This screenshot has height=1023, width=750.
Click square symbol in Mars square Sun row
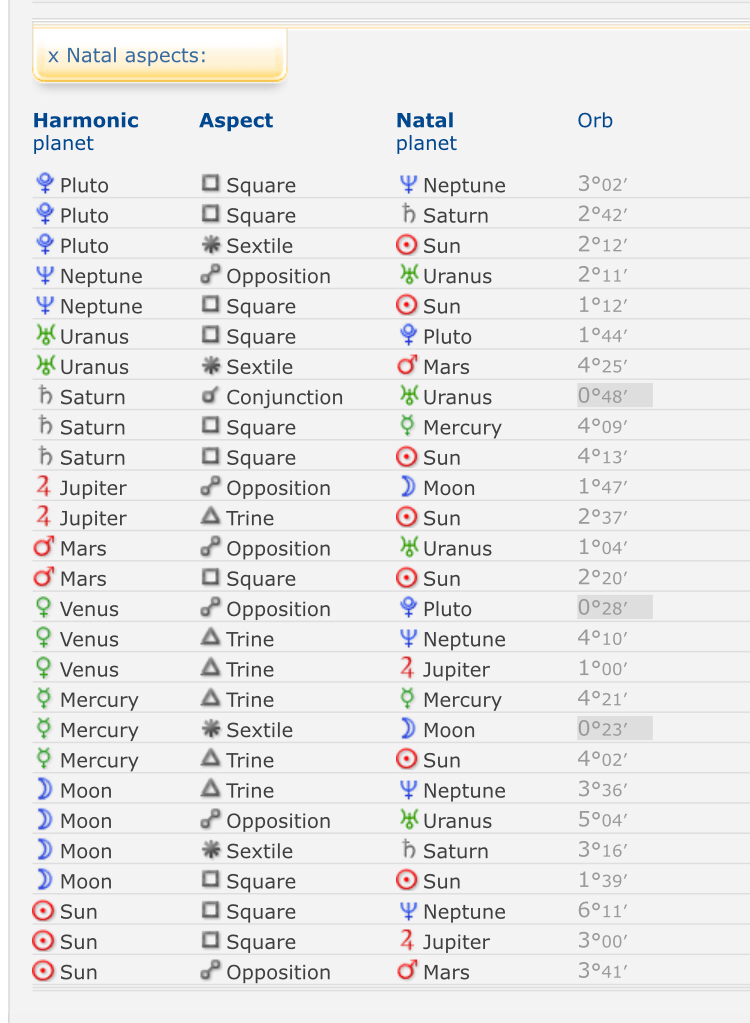[x=210, y=578]
